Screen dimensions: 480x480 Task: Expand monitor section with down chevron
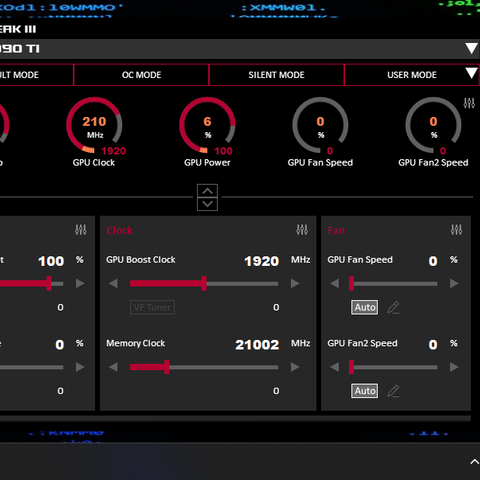207,204
